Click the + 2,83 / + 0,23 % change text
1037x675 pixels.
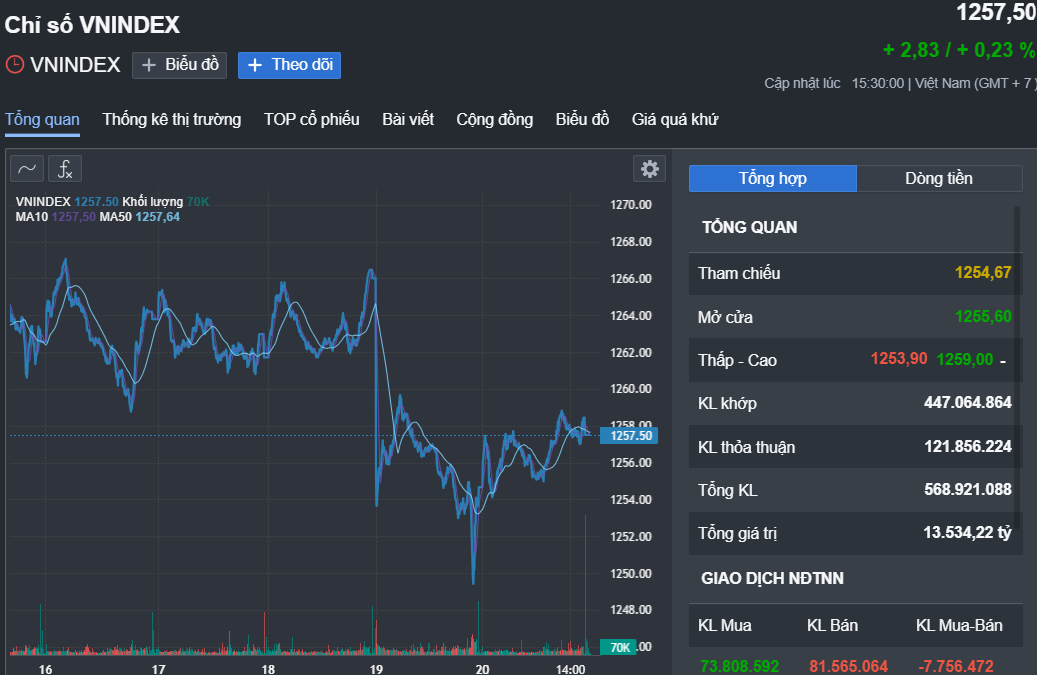(959, 50)
